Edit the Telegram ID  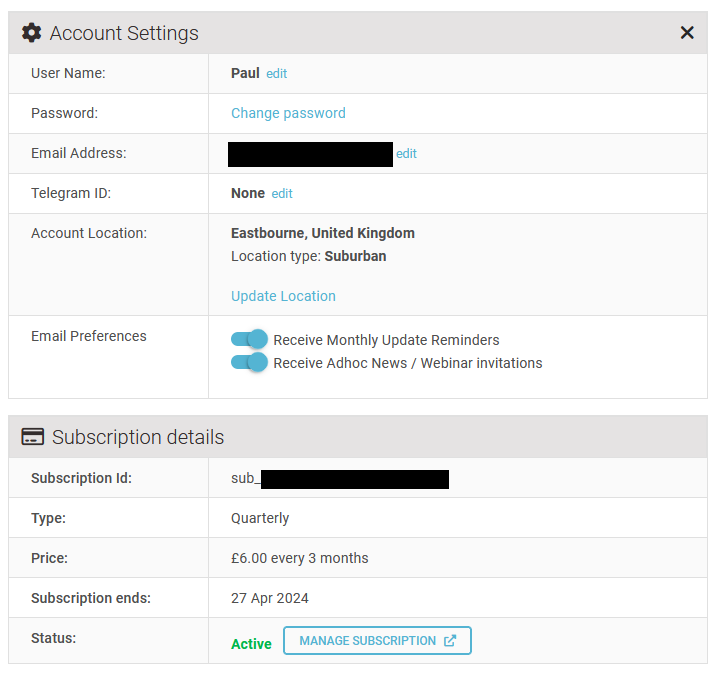(282, 194)
